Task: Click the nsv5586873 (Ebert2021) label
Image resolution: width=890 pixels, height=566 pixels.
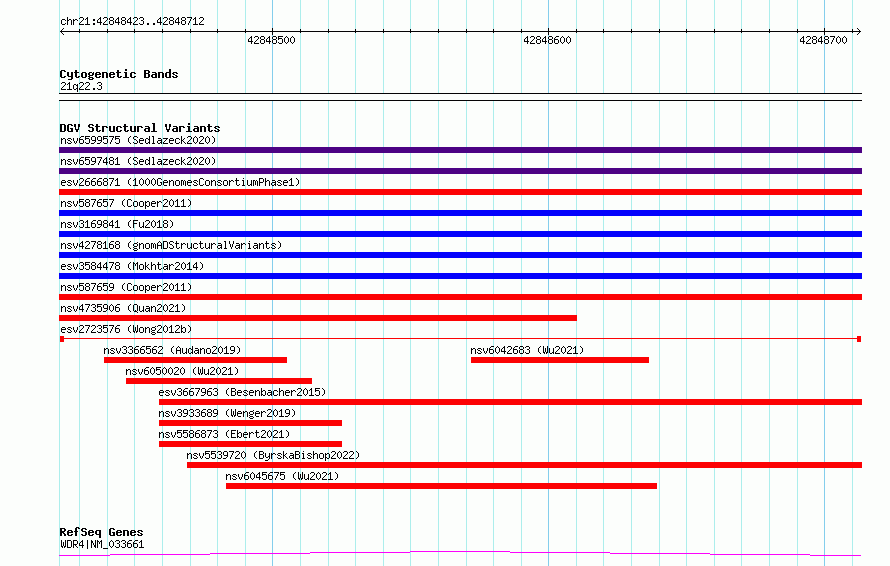Action: (224, 434)
